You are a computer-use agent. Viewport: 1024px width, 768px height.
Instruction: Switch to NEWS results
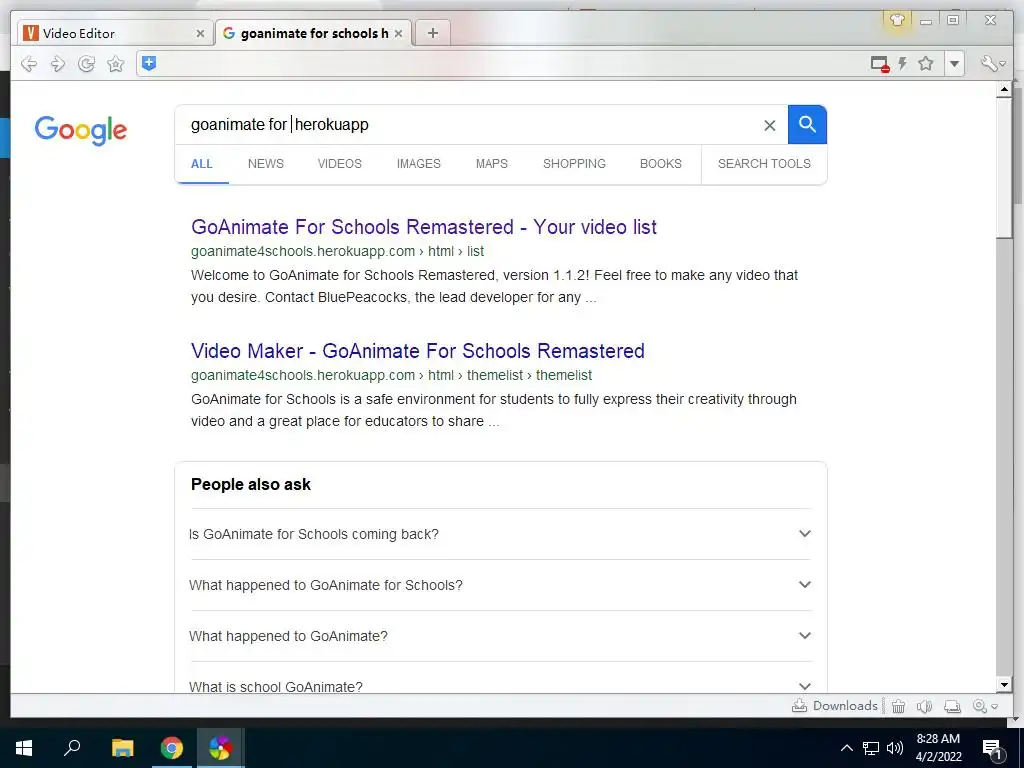[x=266, y=164]
